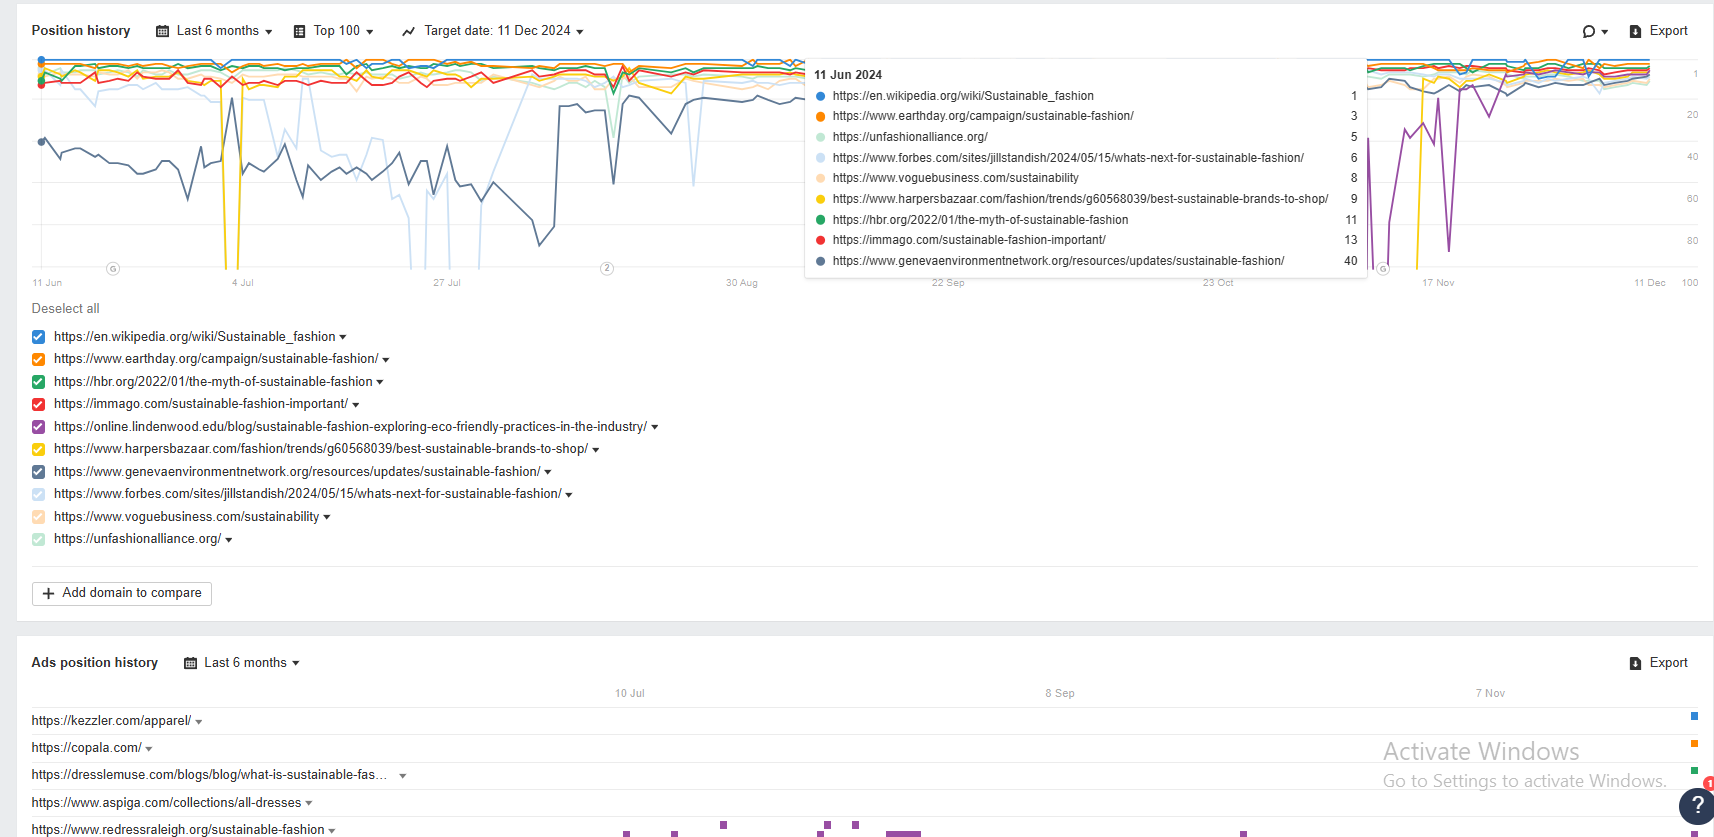Click Add domain to compare button
Viewport: 1714px width, 837px height.
[122, 593]
